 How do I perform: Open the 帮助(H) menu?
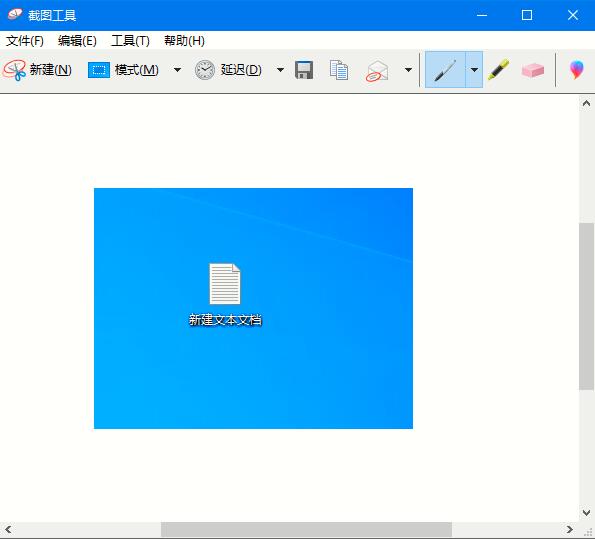pyautogui.click(x=184, y=41)
